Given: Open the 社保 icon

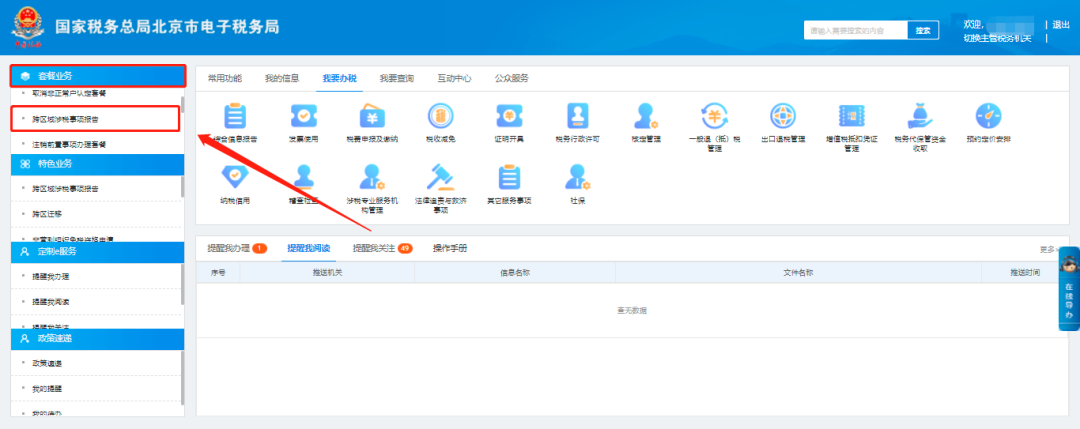Looking at the screenshot, I should tap(577, 178).
